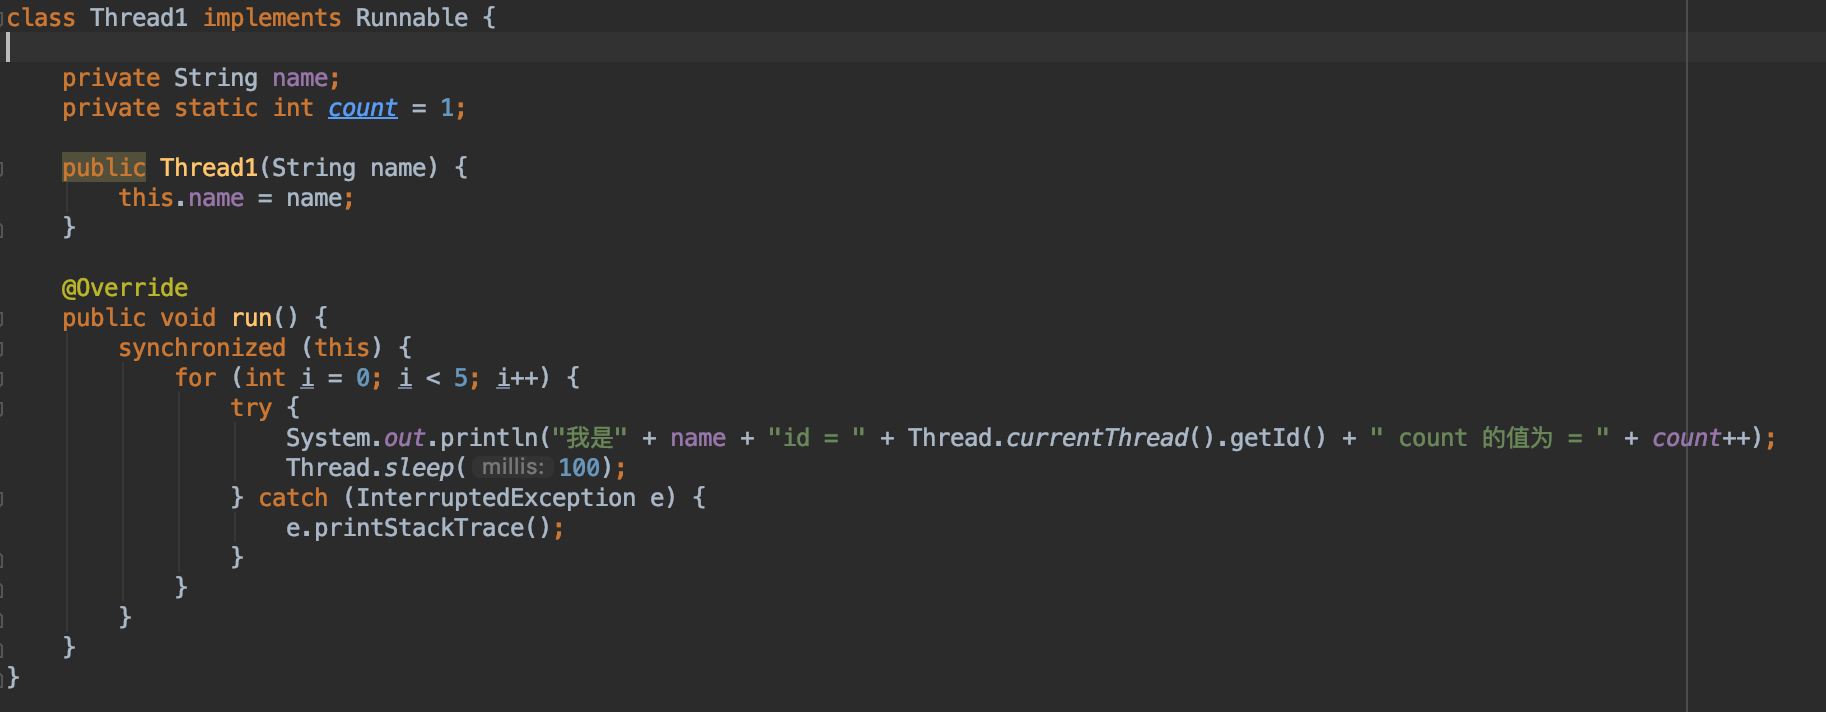This screenshot has width=1826, height=712.
Task: Fold the synchronized block in gutter
Action: coord(3,348)
